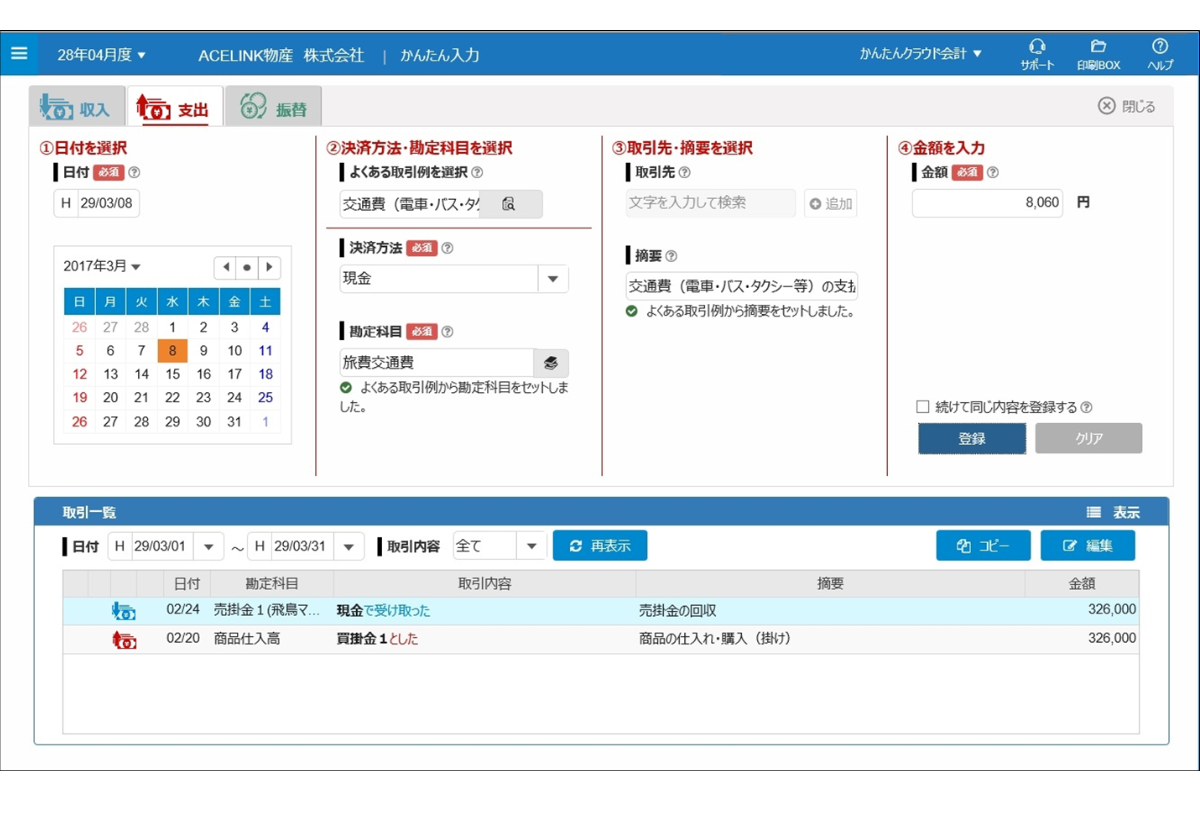Screen dimensions: 1200x816
Task: Click the 登録 button
Action: (971, 438)
